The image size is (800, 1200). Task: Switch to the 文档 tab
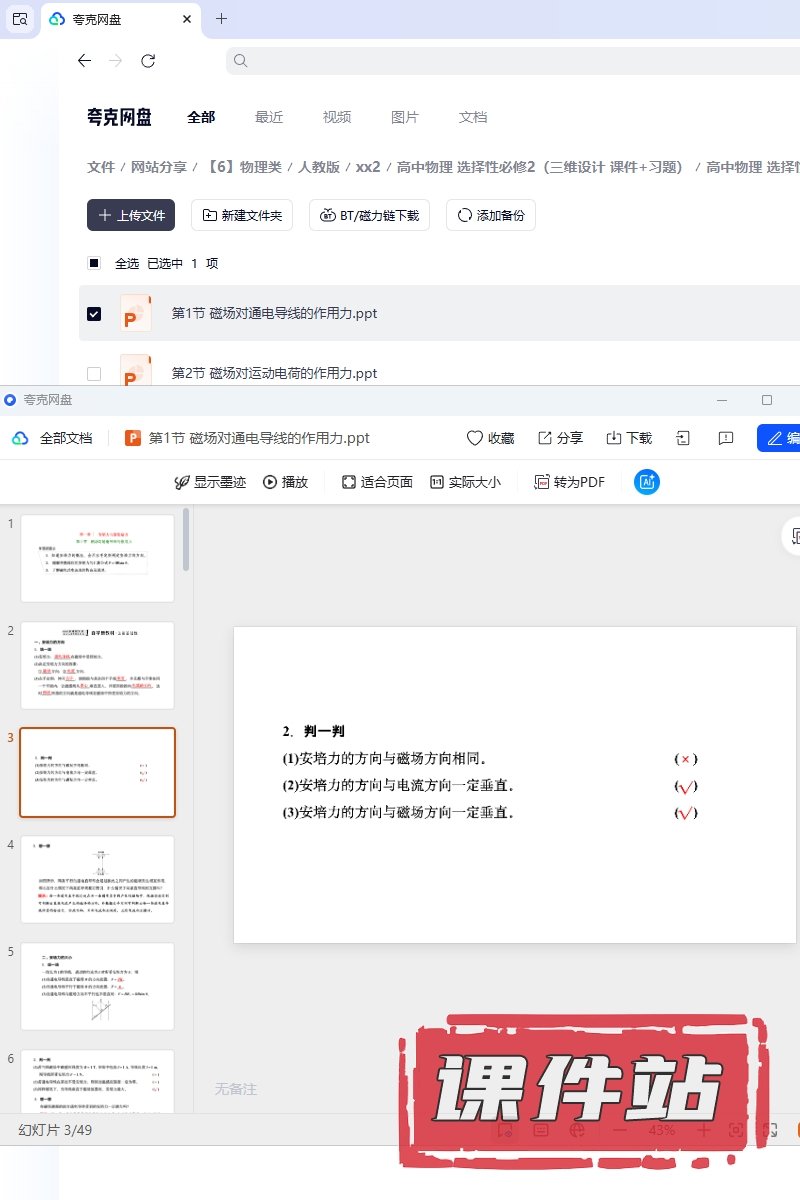[473, 117]
